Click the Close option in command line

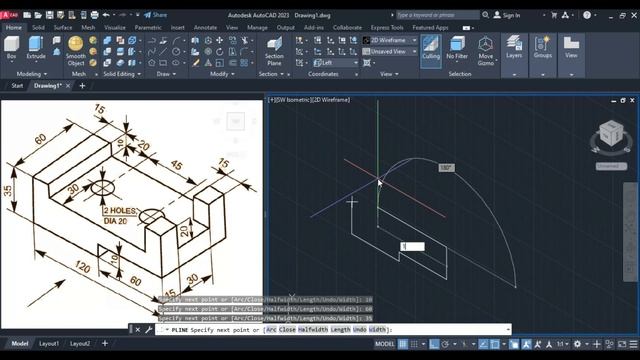[287, 329]
